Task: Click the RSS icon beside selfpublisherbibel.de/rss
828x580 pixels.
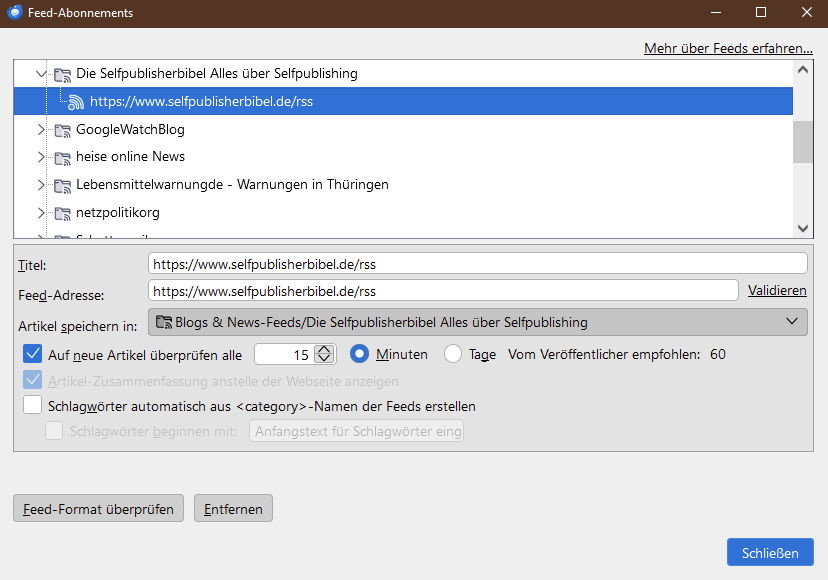Action: 76,101
